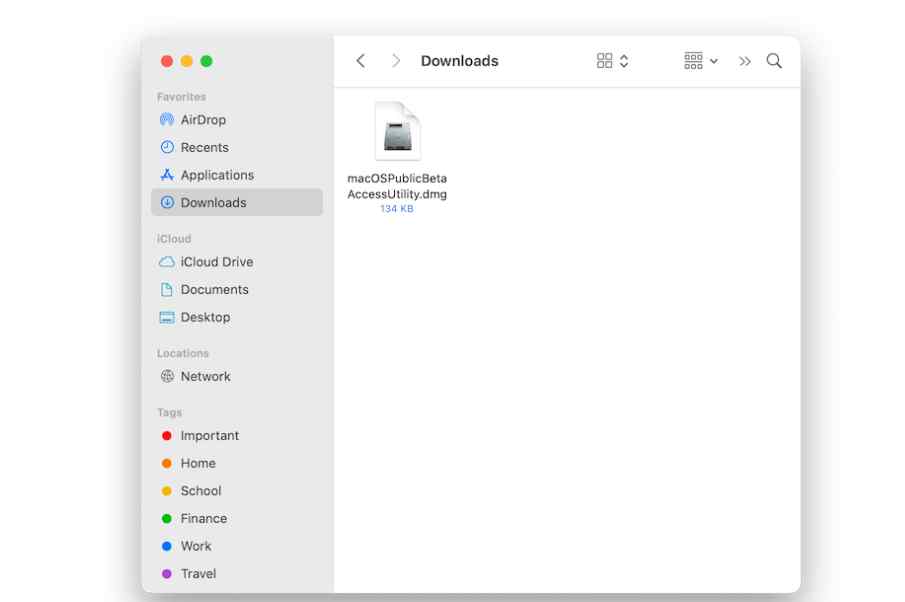Click the Important tag label
905x602 pixels.
click(x=210, y=436)
